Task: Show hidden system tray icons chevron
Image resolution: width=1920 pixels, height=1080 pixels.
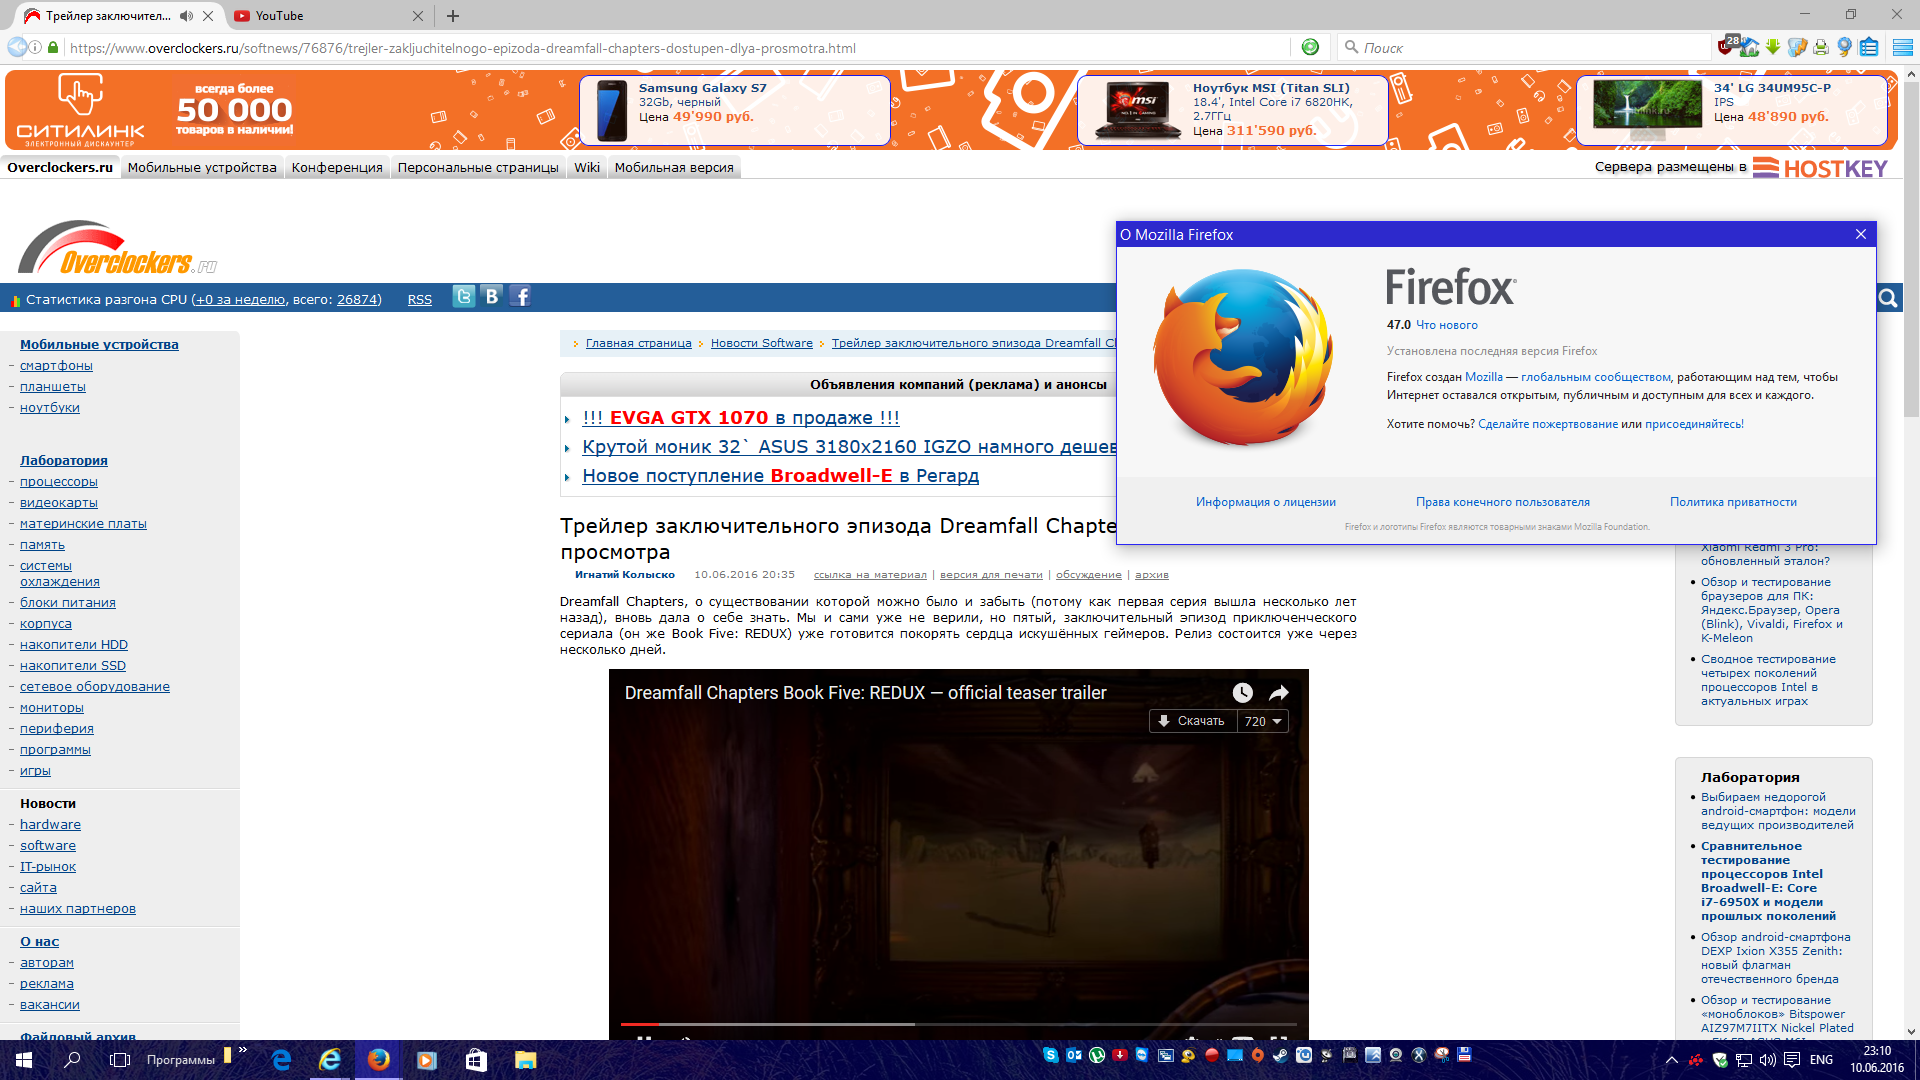Action: [1672, 1060]
